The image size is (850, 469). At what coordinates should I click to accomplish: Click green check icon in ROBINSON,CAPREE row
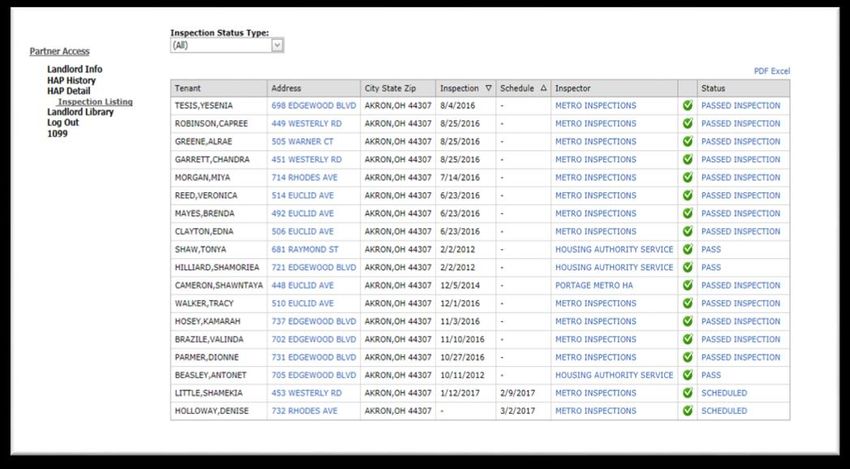coord(687,124)
